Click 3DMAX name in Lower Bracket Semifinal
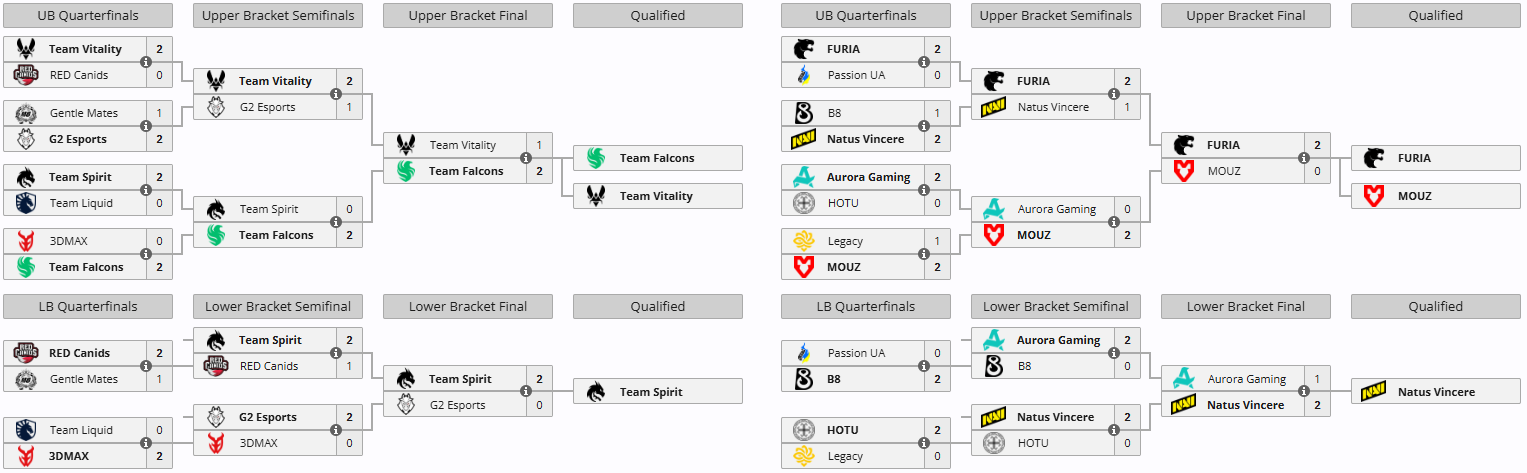The width and height of the screenshot is (1527, 473). (x=260, y=443)
